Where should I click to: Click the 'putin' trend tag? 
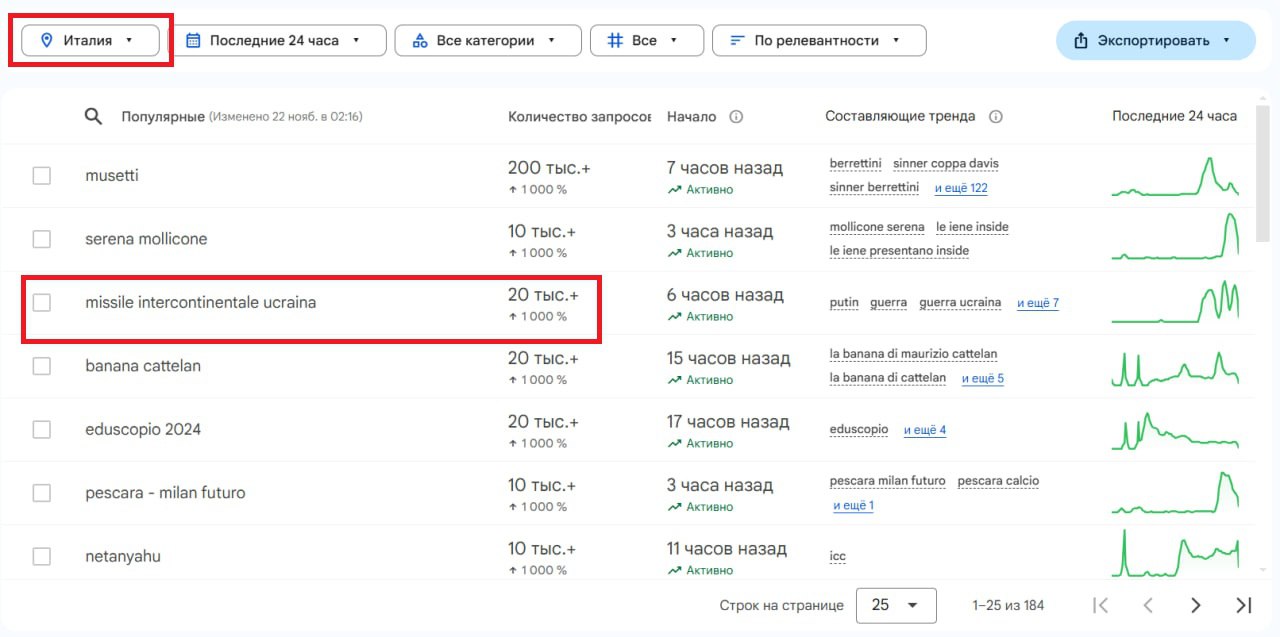[844, 302]
